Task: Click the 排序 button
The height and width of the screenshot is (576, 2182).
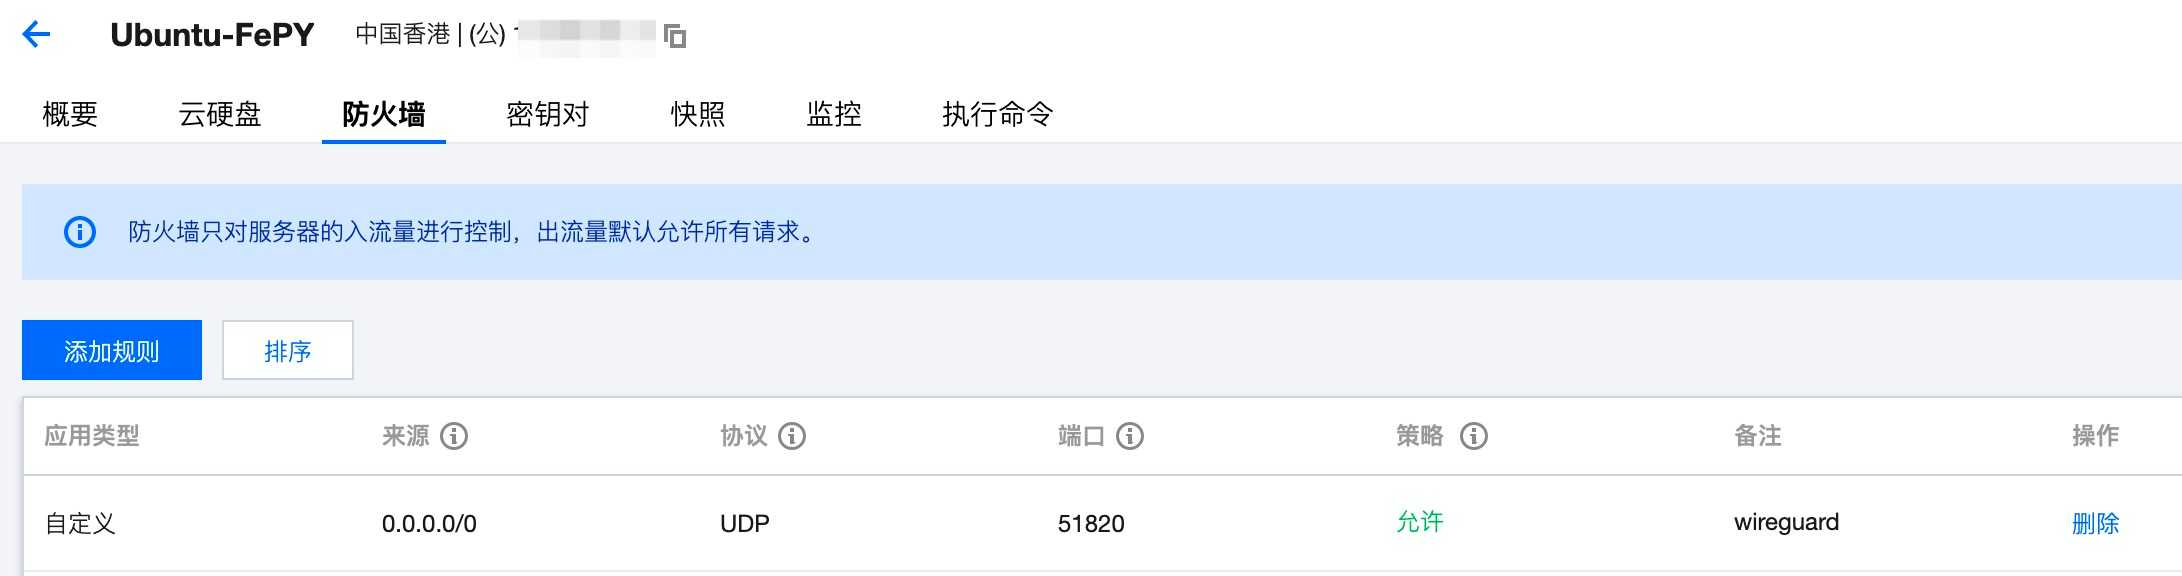Action: pyautogui.click(x=288, y=350)
